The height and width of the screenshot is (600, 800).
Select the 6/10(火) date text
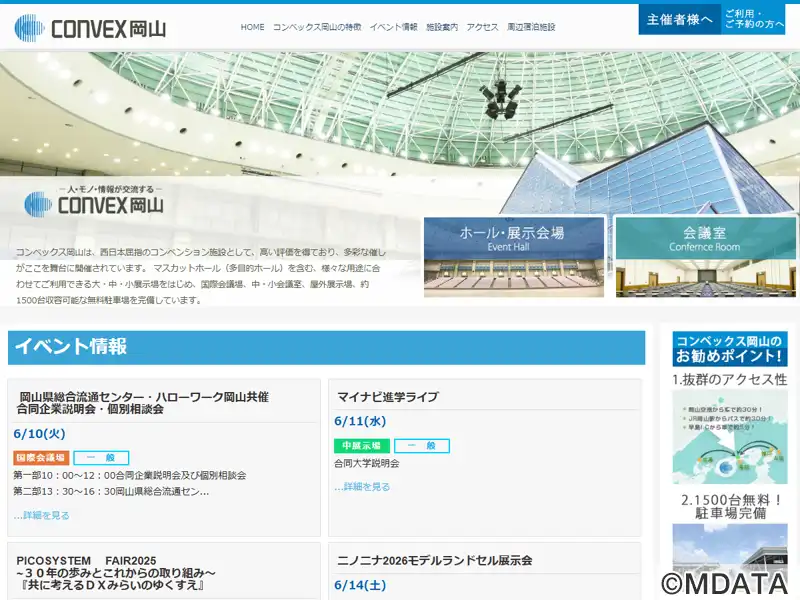pyautogui.click(x=39, y=434)
